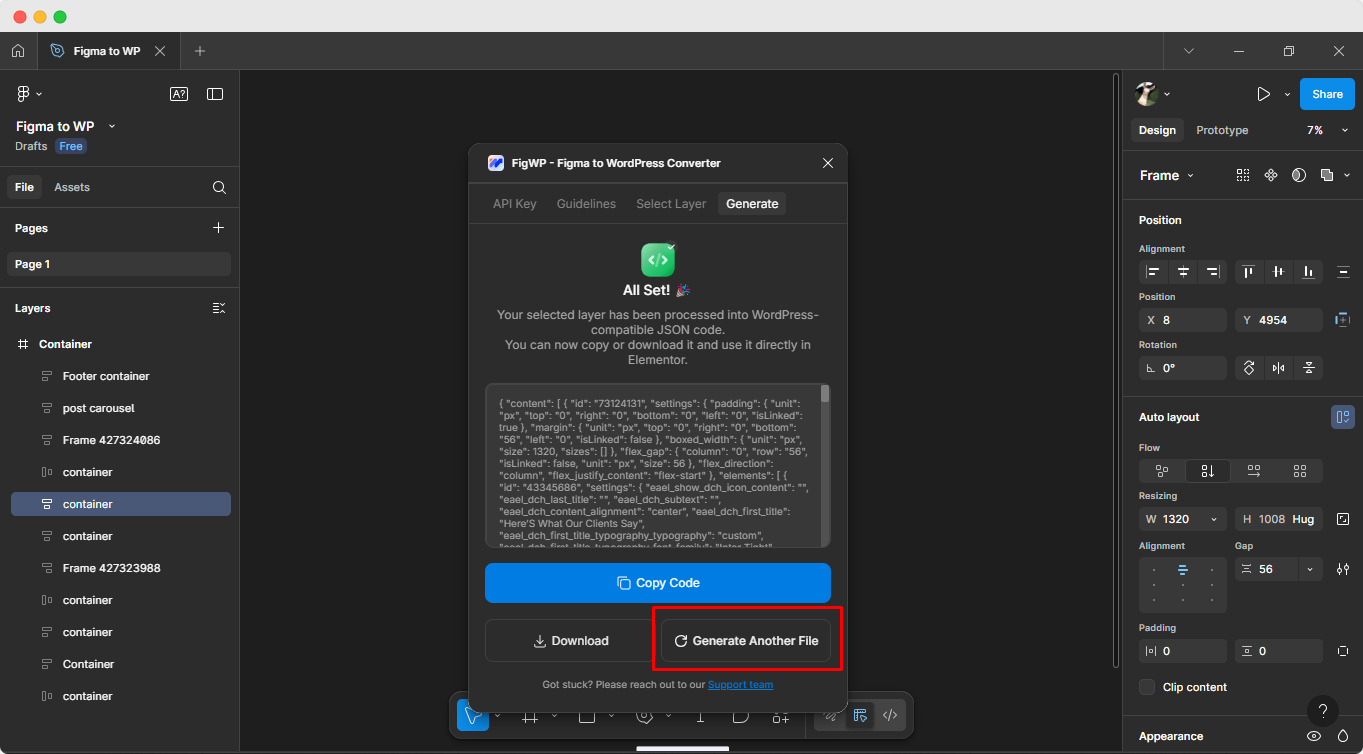Open the Present options chevron
Screen dimensions: 1363x754
1287,94
